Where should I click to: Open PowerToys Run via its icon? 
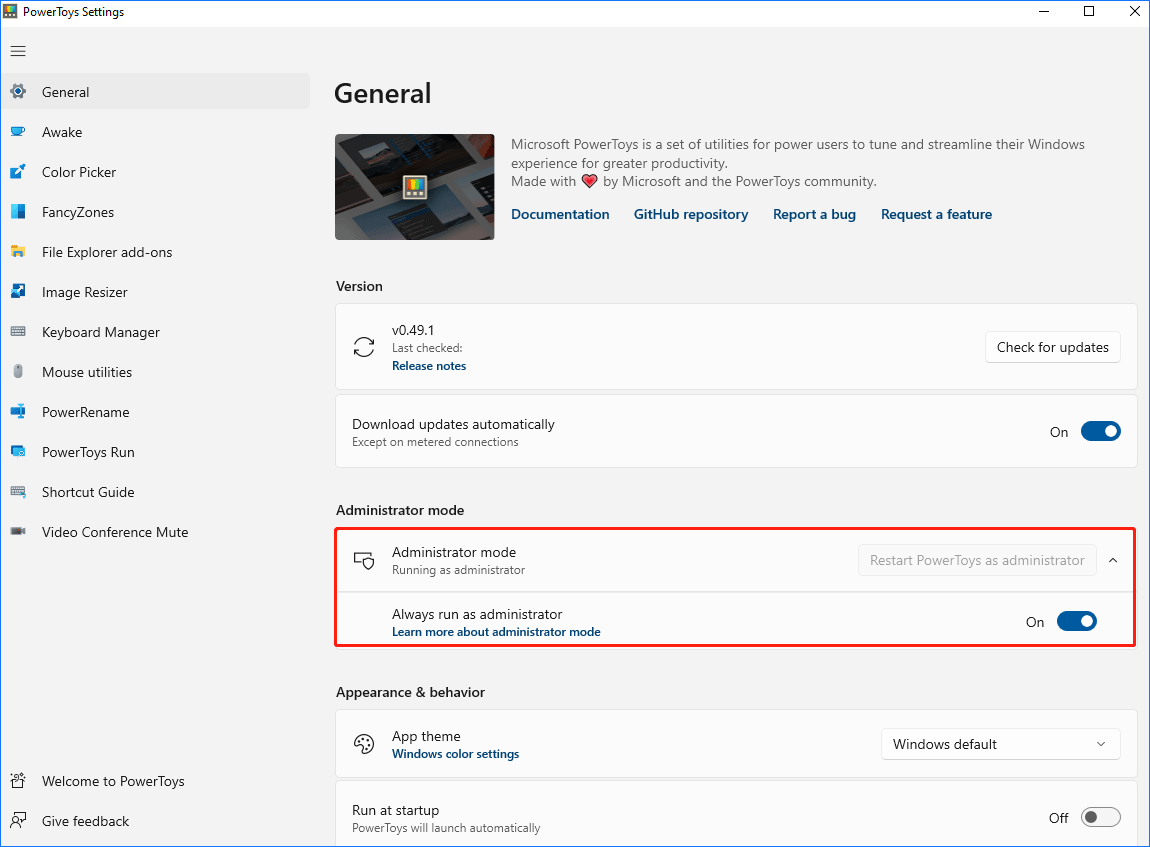coord(19,451)
